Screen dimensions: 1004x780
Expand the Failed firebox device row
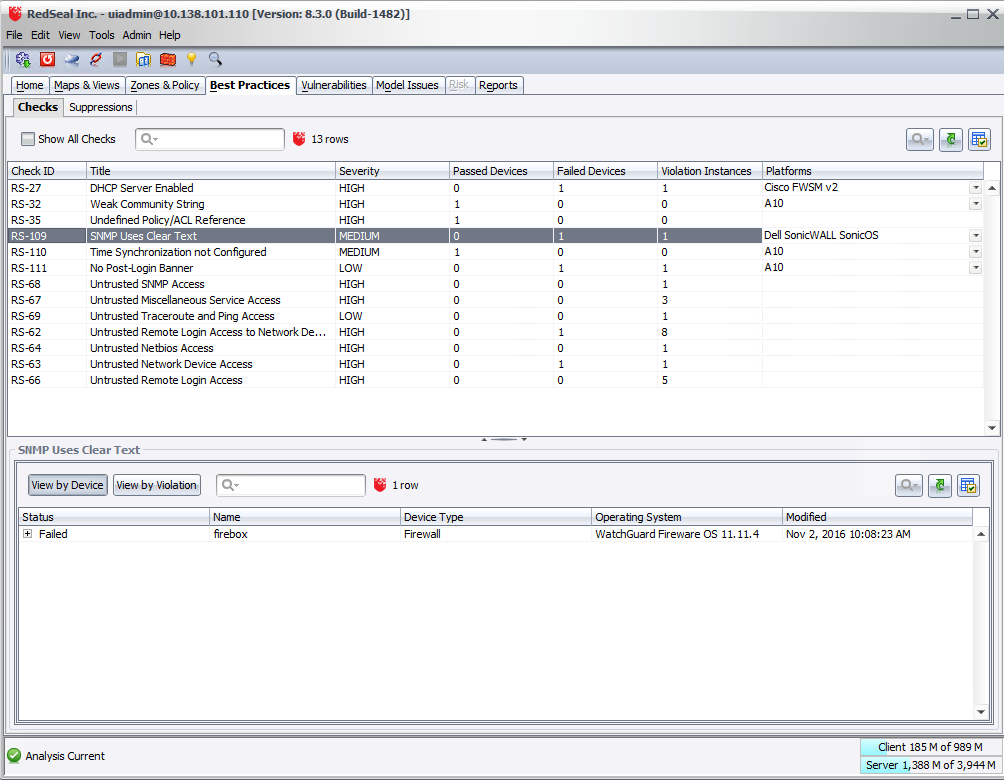[27, 534]
